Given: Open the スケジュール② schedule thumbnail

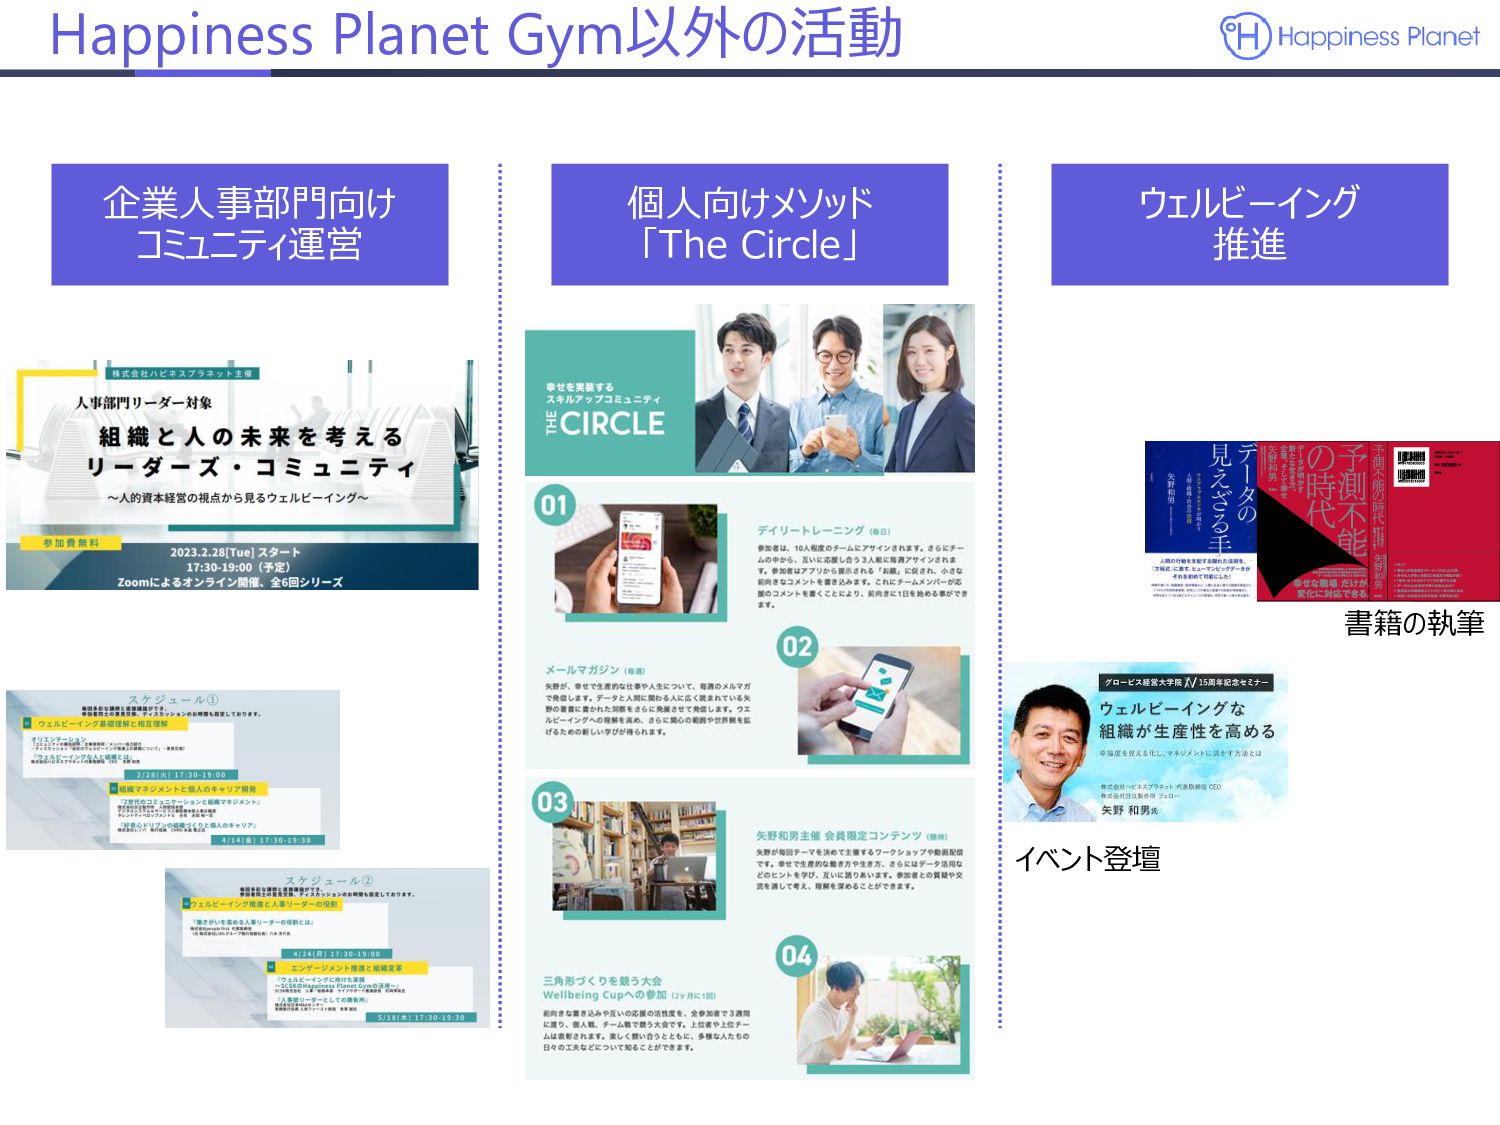Looking at the screenshot, I should 329,948.
